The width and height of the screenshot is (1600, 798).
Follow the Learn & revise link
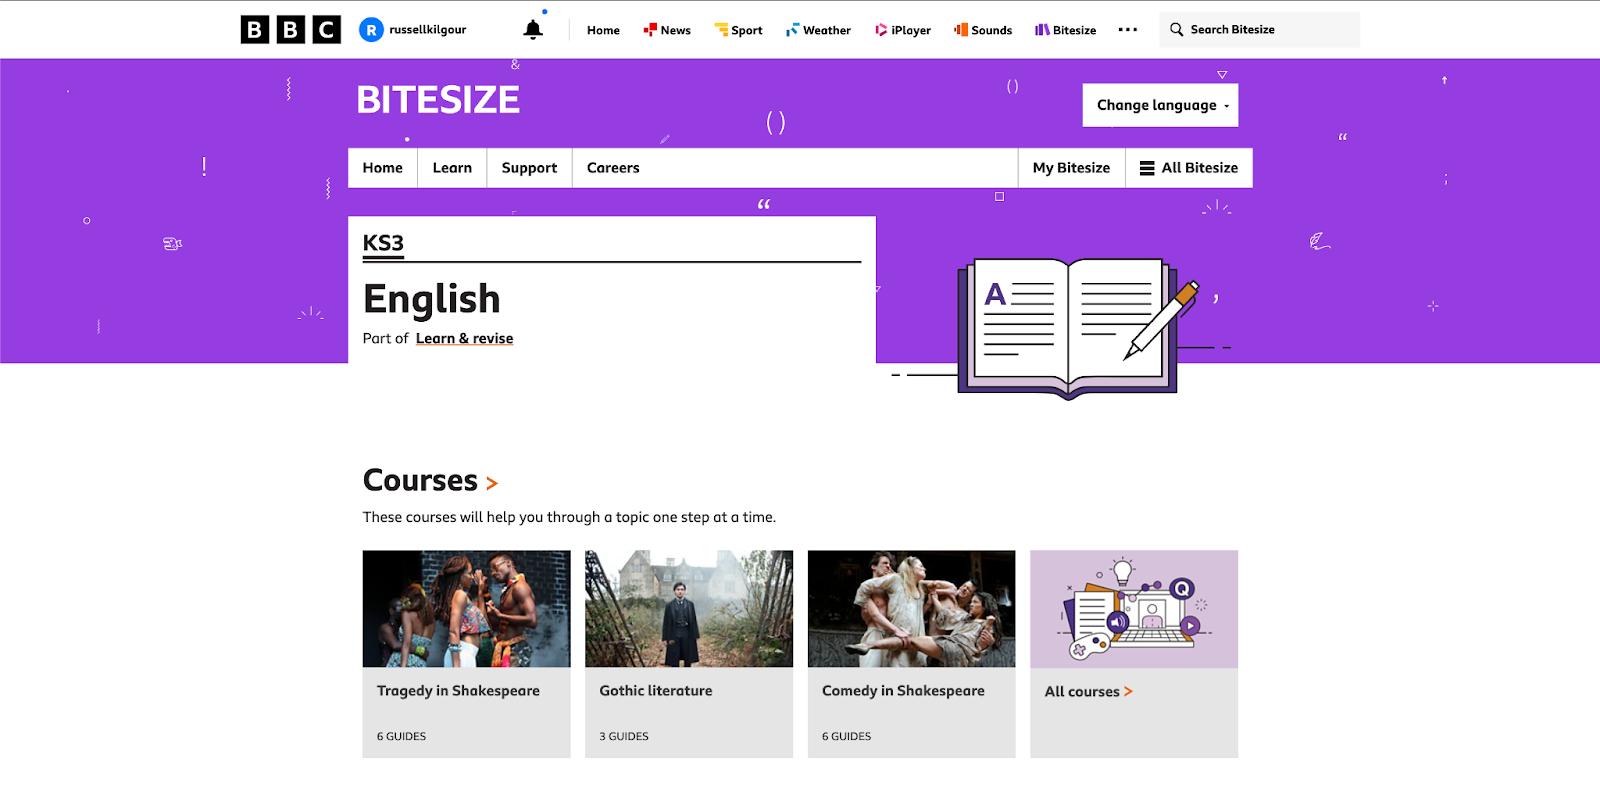pos(464,339)
